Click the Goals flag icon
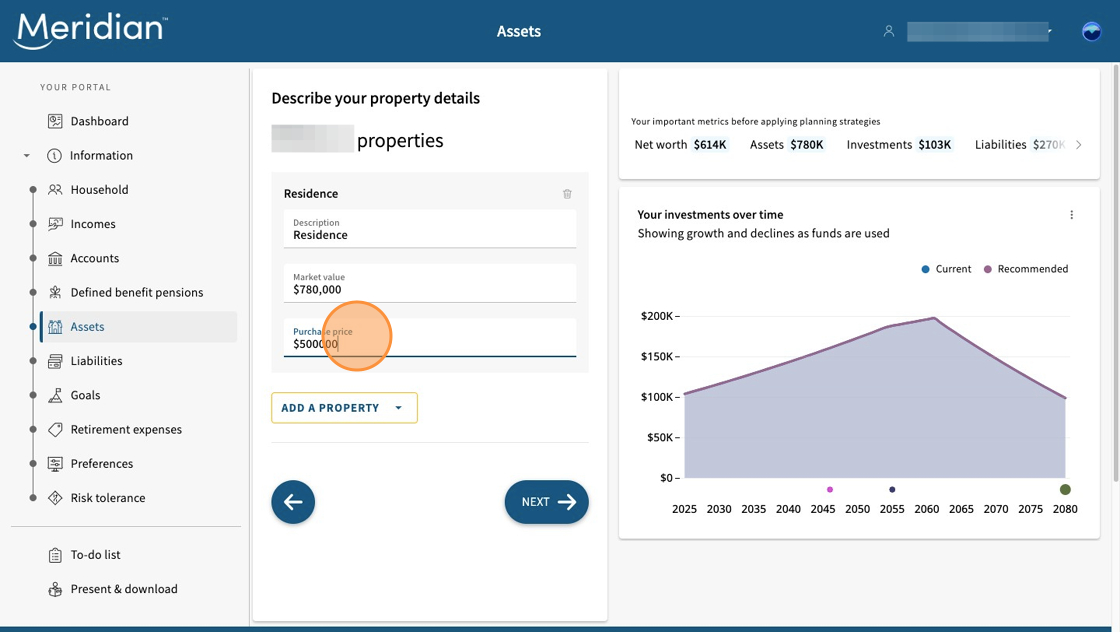The image size is (1120, 632). [55, 396]
